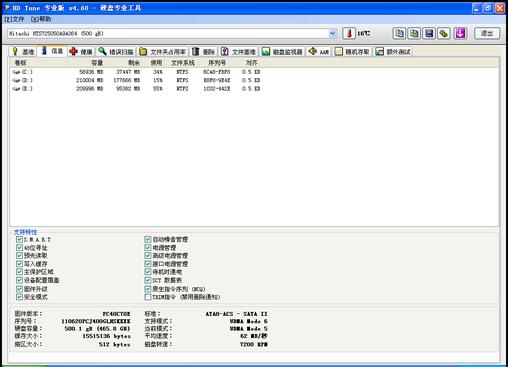Switch to the 删除 erase tab
Screen dimensions: 508x367
click(x=204, y=52)
